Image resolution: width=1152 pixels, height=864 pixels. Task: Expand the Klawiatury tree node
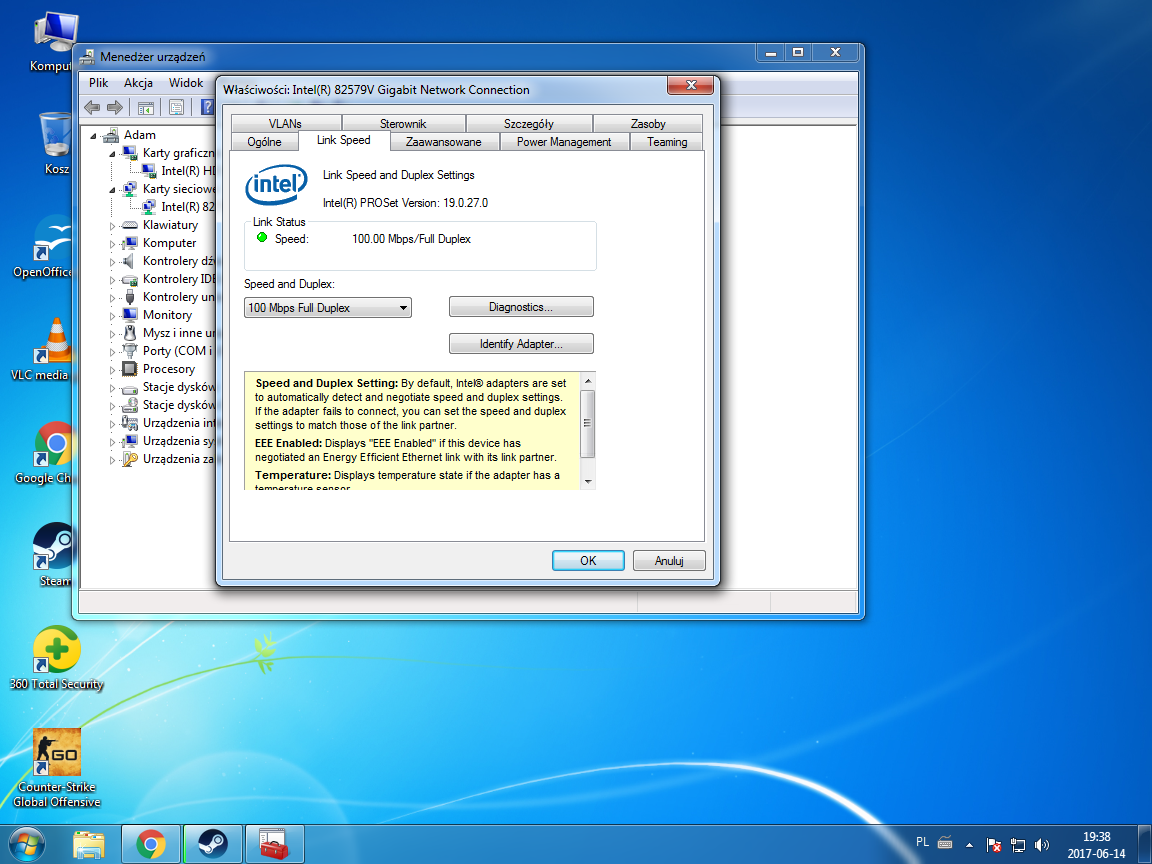[x=112, y=226]
